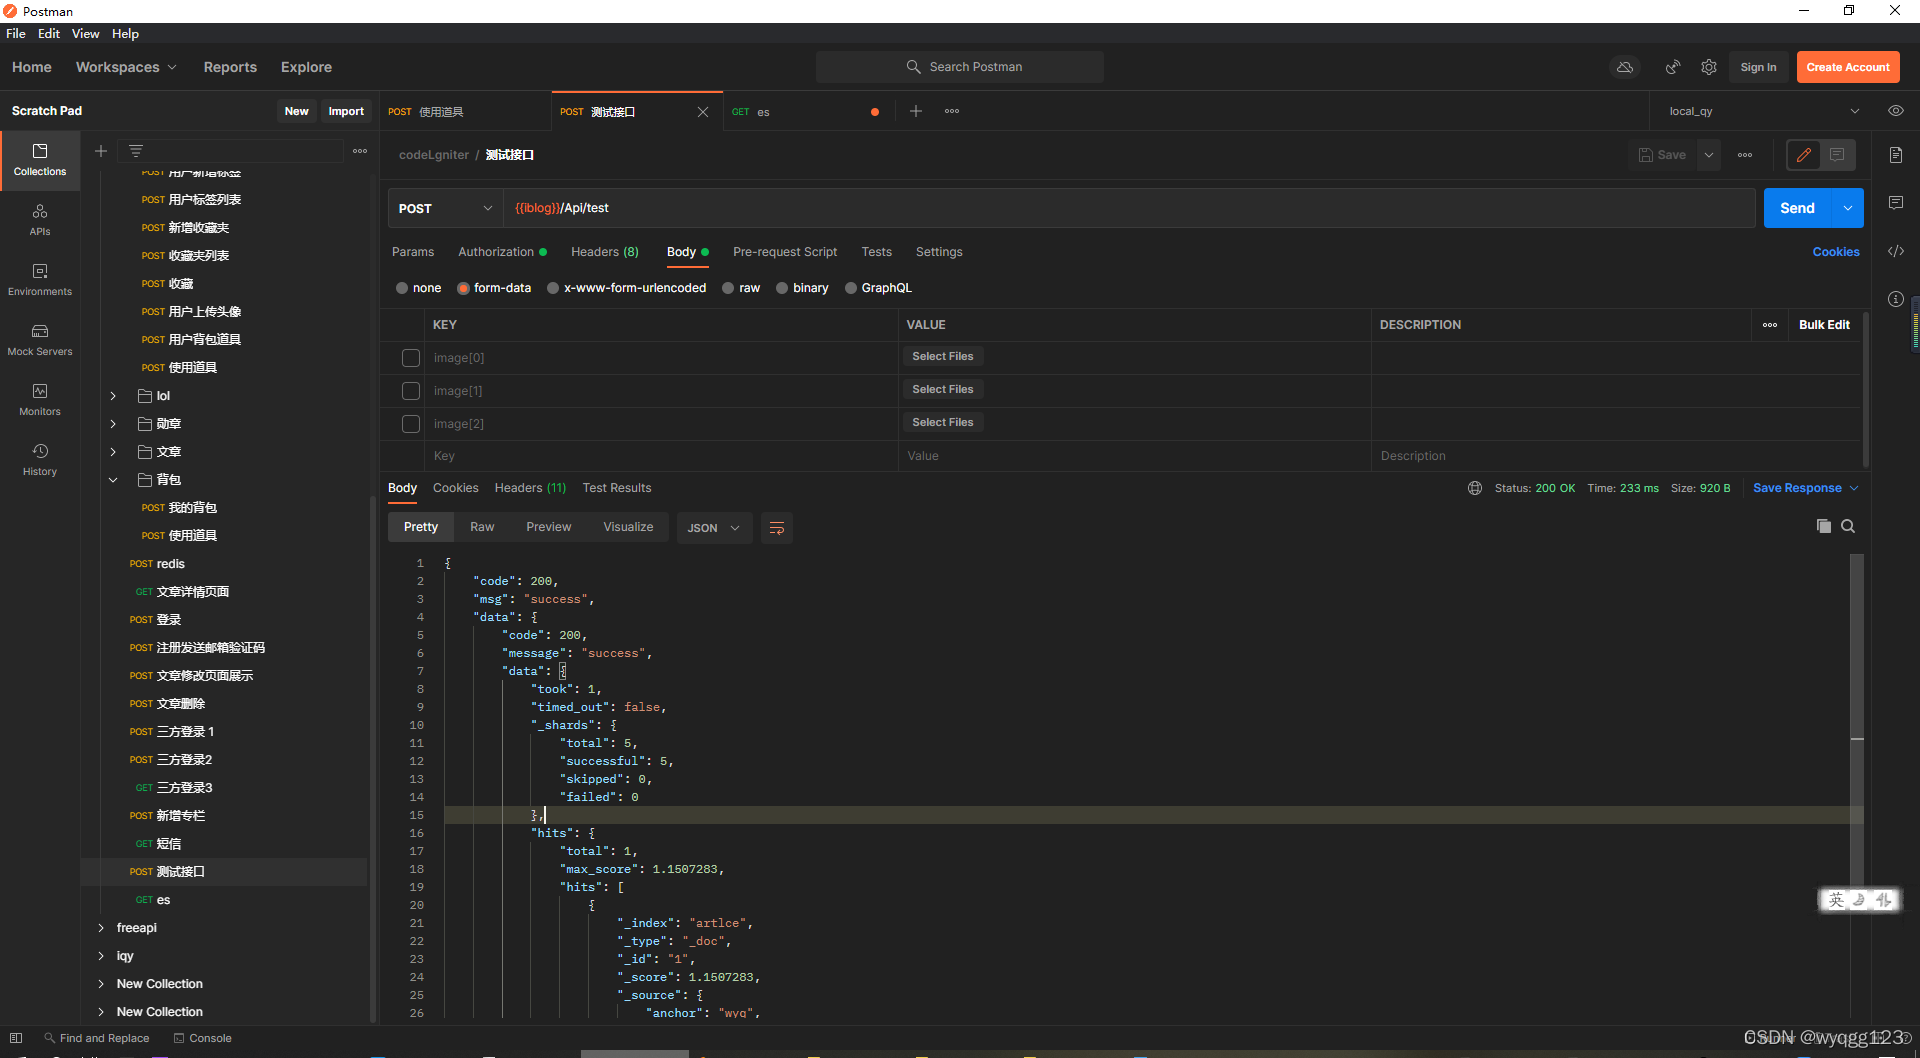This screenshot has height=1058, width=1920.
Task: Open the documentation icon in right sidebar
Action: tap(1896, 155)
